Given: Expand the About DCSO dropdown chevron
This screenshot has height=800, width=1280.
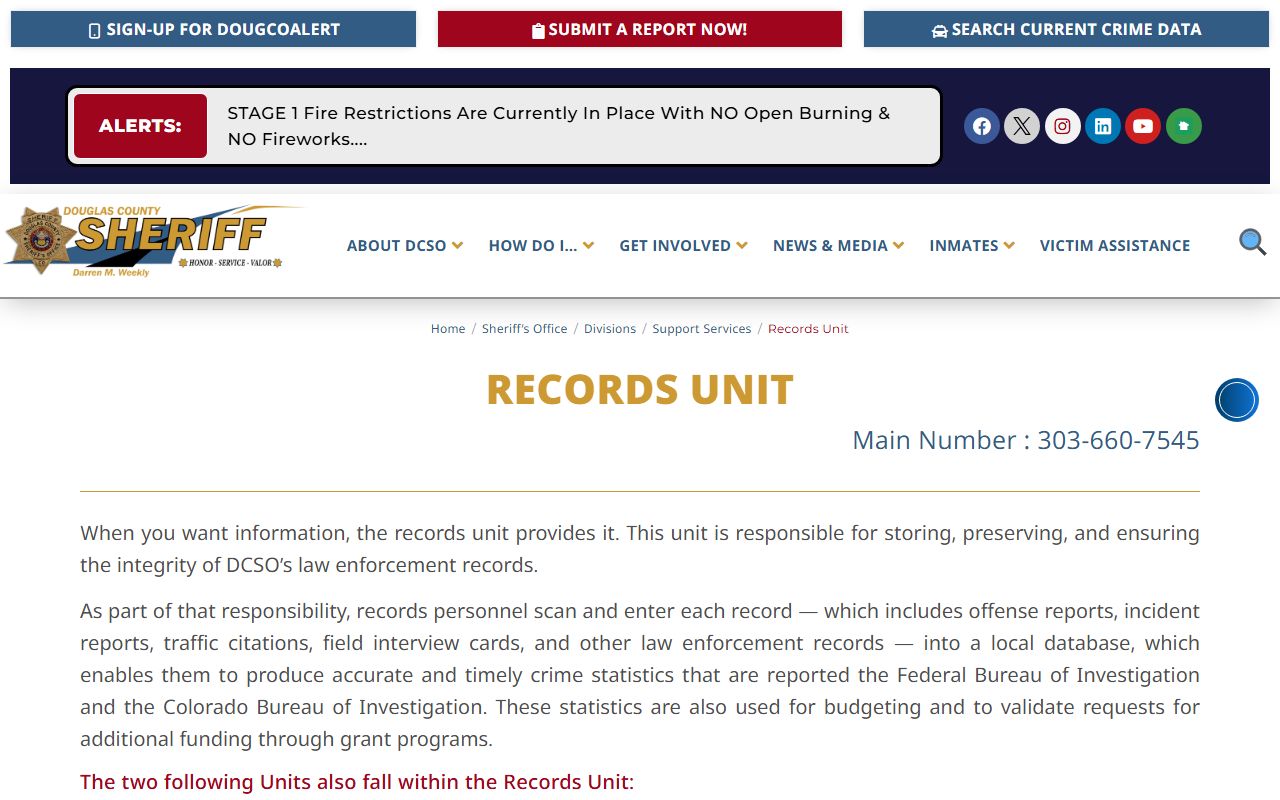Looking at the screenshot, I should 457,245.
